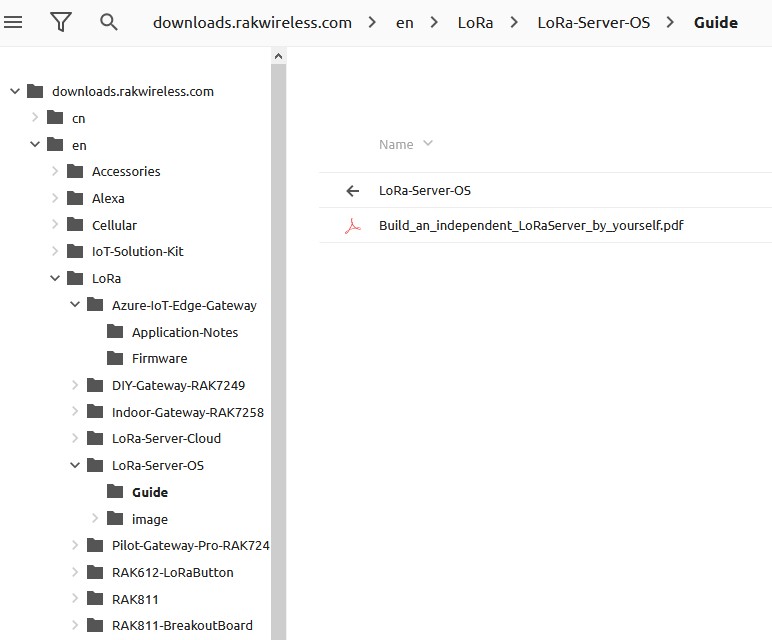772x640 pixels.
Task: Collapse the Azure-IoT-Edge-Gateway folder chevron
Action: [x=75, y=305]
